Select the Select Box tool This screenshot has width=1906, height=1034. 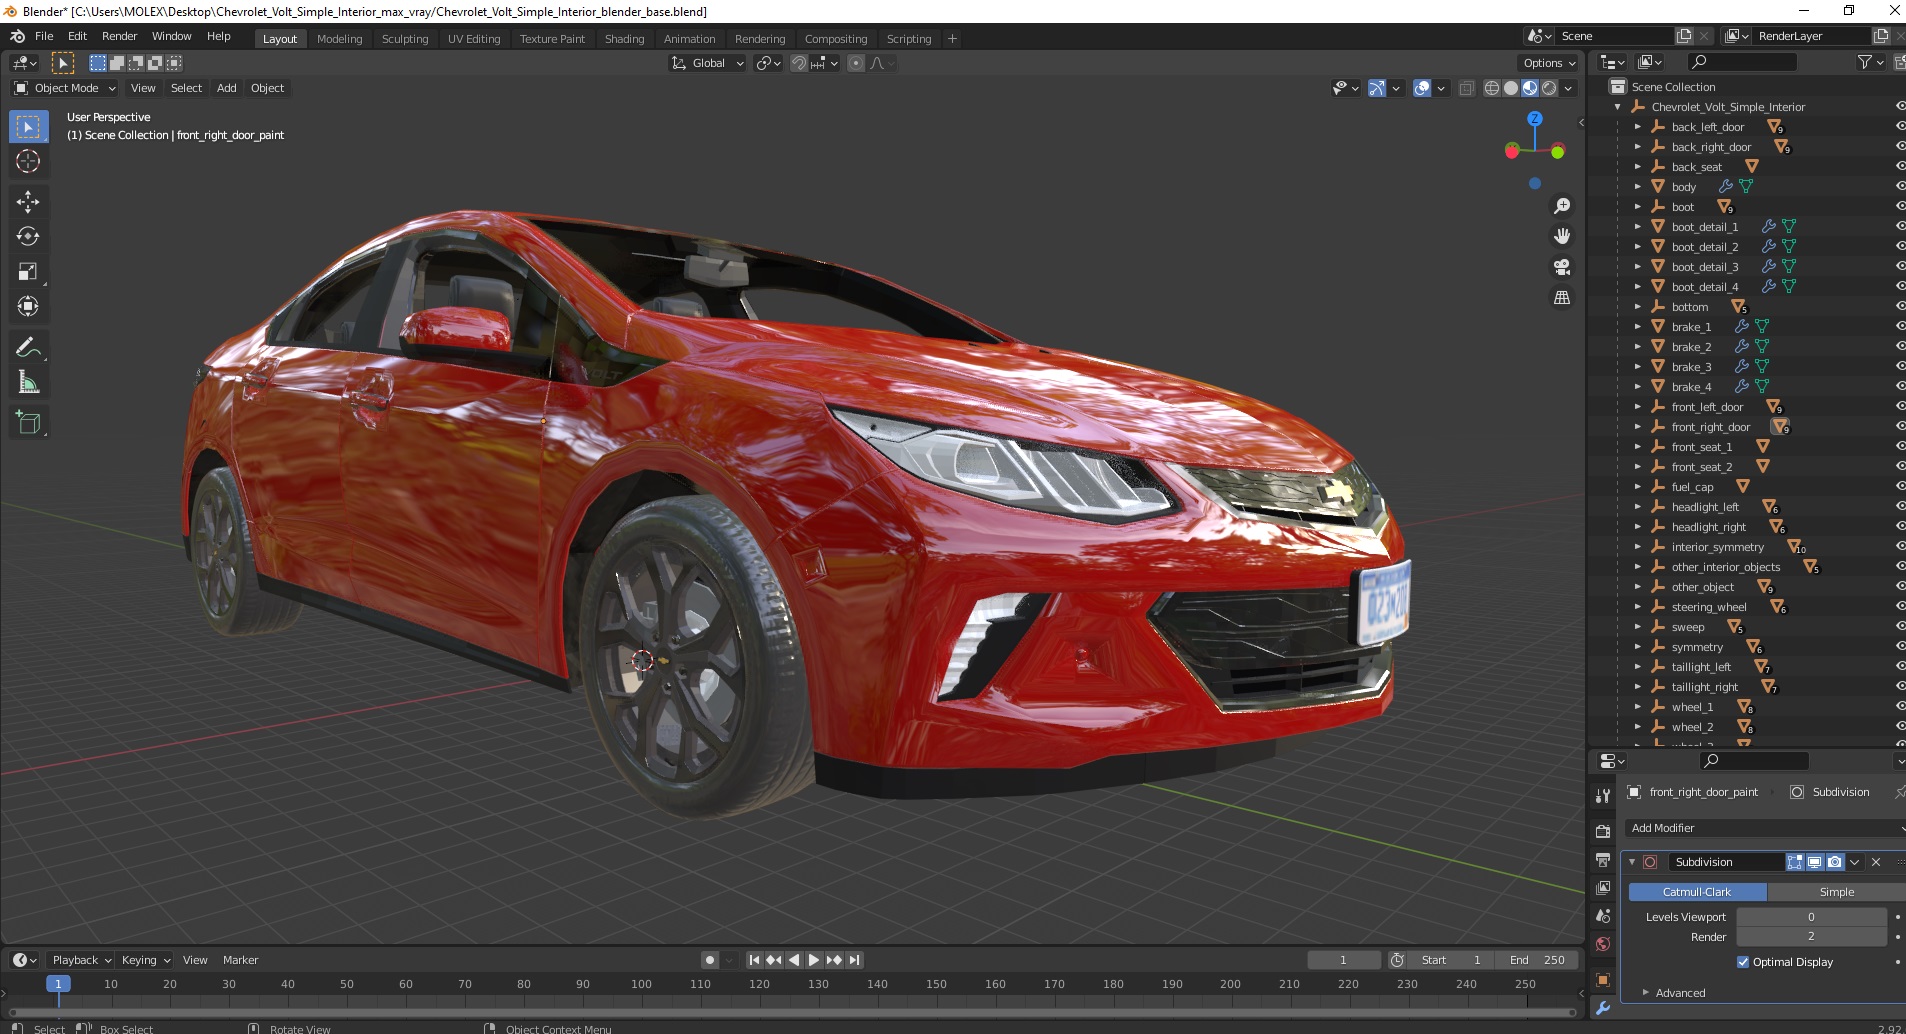[28, 127]
